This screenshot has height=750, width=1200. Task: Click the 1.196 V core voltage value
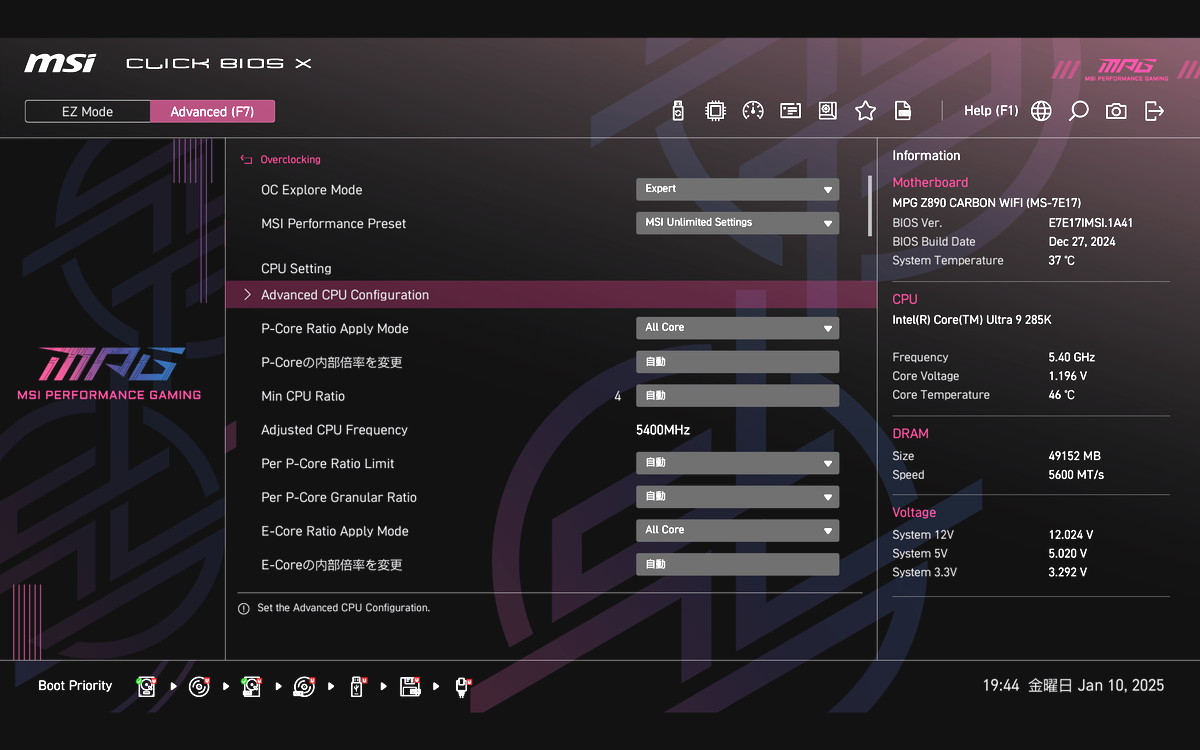[1068, 376]
